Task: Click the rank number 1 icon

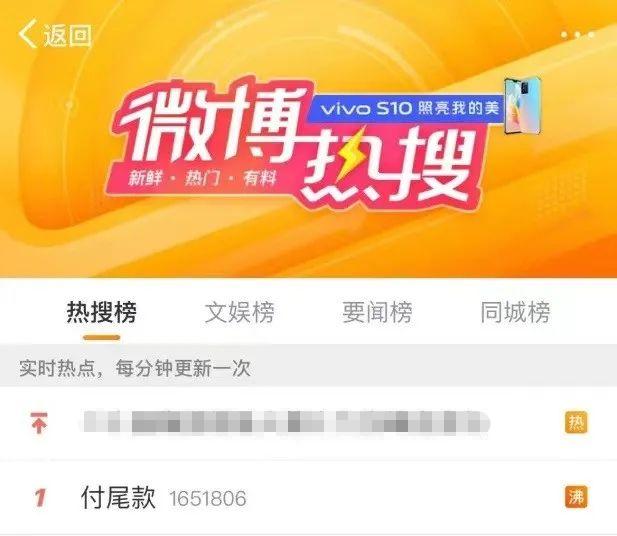Action: click(40, 498)
